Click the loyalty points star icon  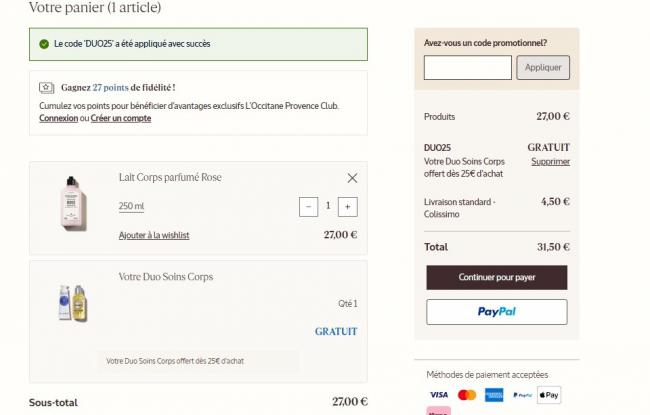pyautogui.click(x=46, y=87)
